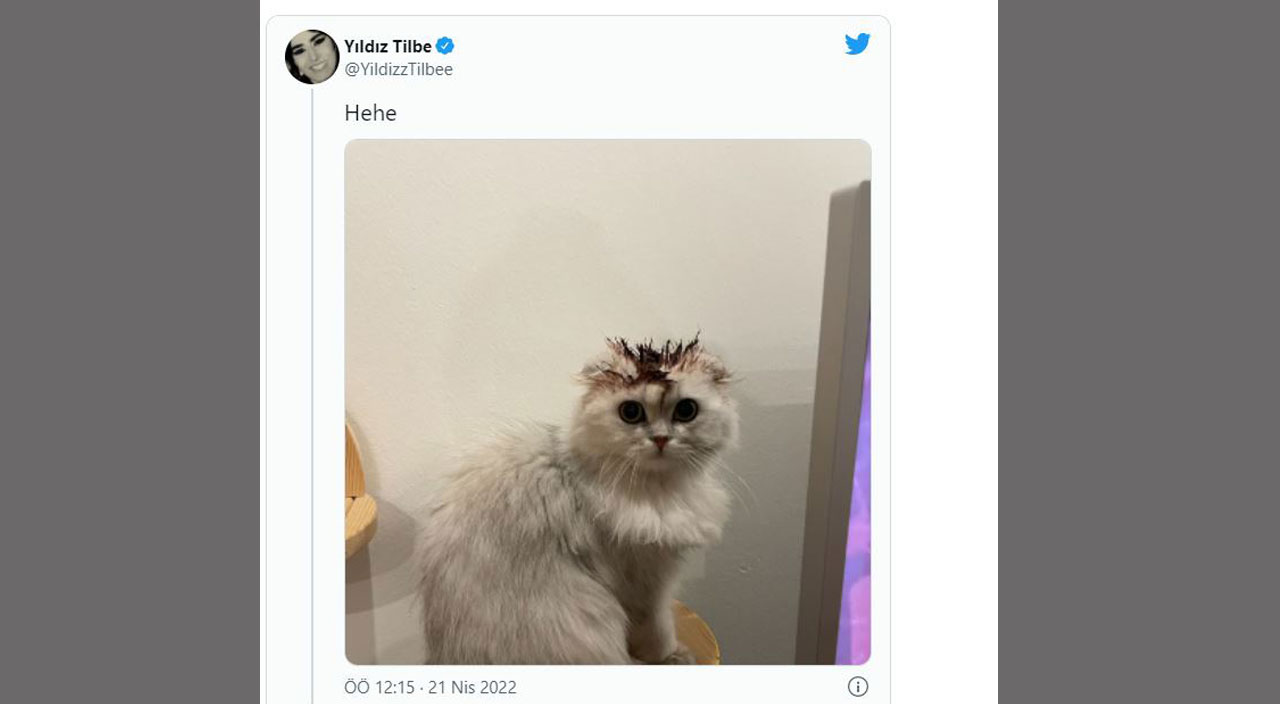Click the white space right of tweet card
The image size is (1280, 704).
pyautogui.click(x=943, y=352)
